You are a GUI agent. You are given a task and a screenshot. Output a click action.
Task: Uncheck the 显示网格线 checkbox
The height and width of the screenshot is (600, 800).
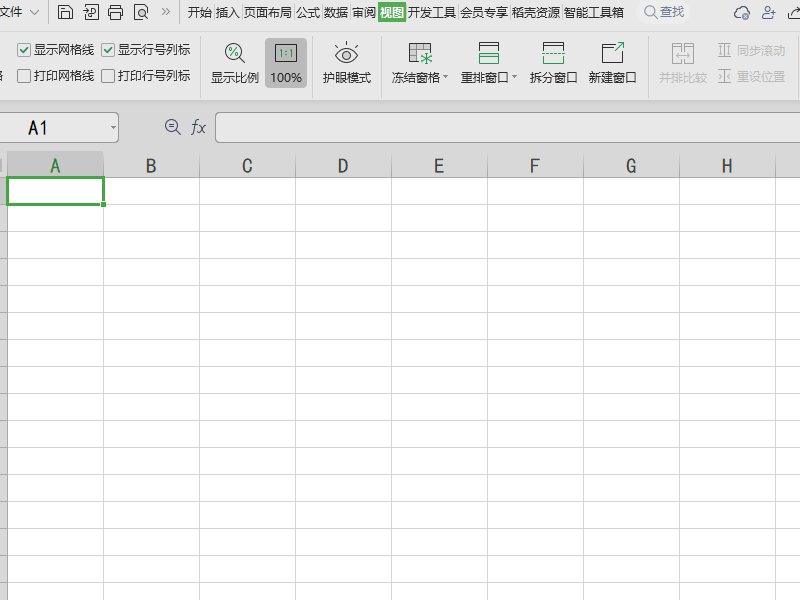(25, 49)
